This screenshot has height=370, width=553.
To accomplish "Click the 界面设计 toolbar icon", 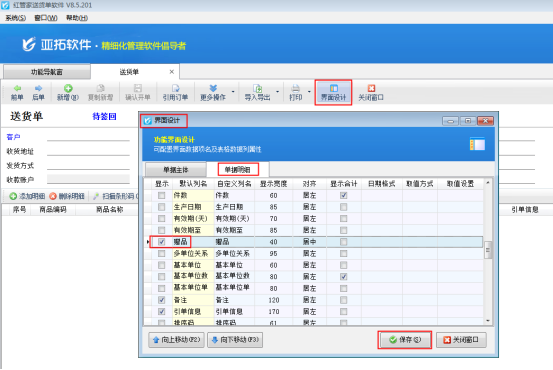I will tap(334, 88).
